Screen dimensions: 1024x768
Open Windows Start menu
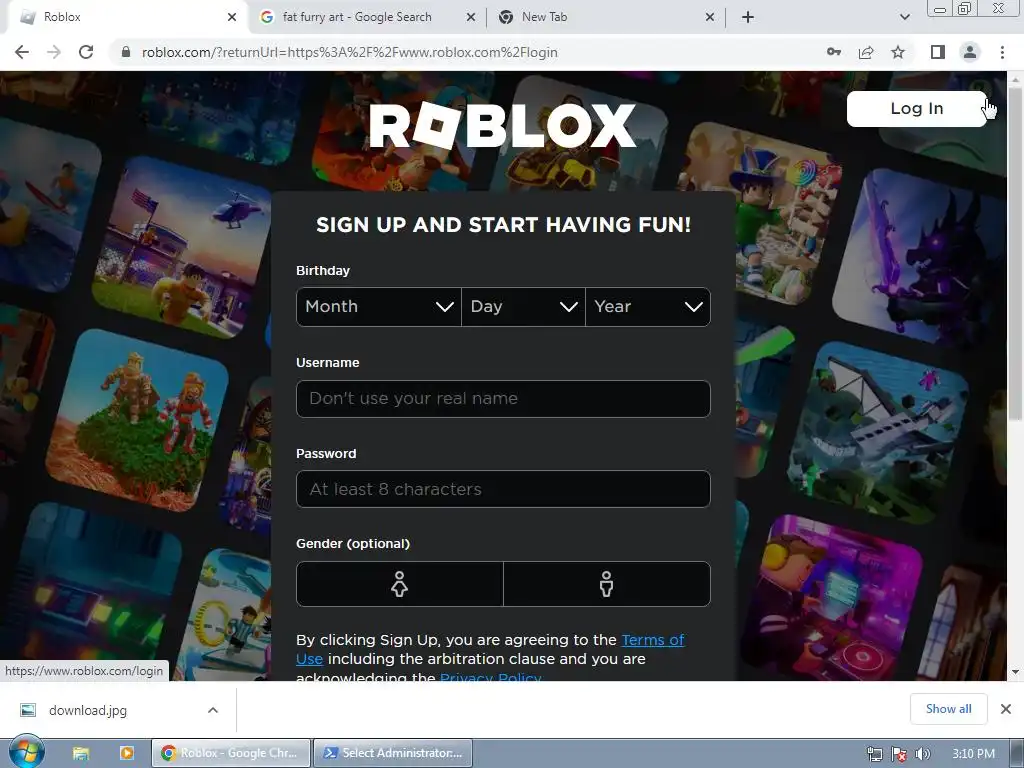point(26,752)
